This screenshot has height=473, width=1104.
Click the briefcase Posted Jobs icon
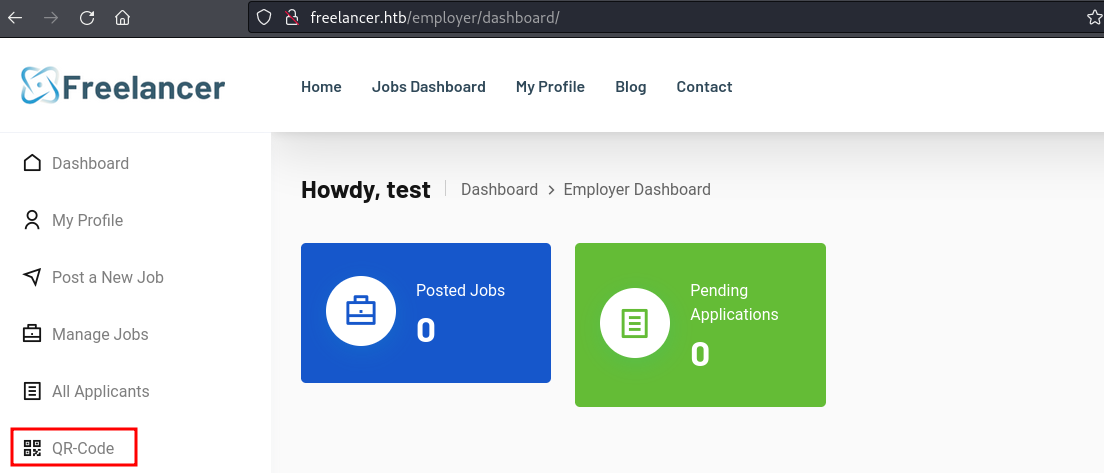(360, 313)
